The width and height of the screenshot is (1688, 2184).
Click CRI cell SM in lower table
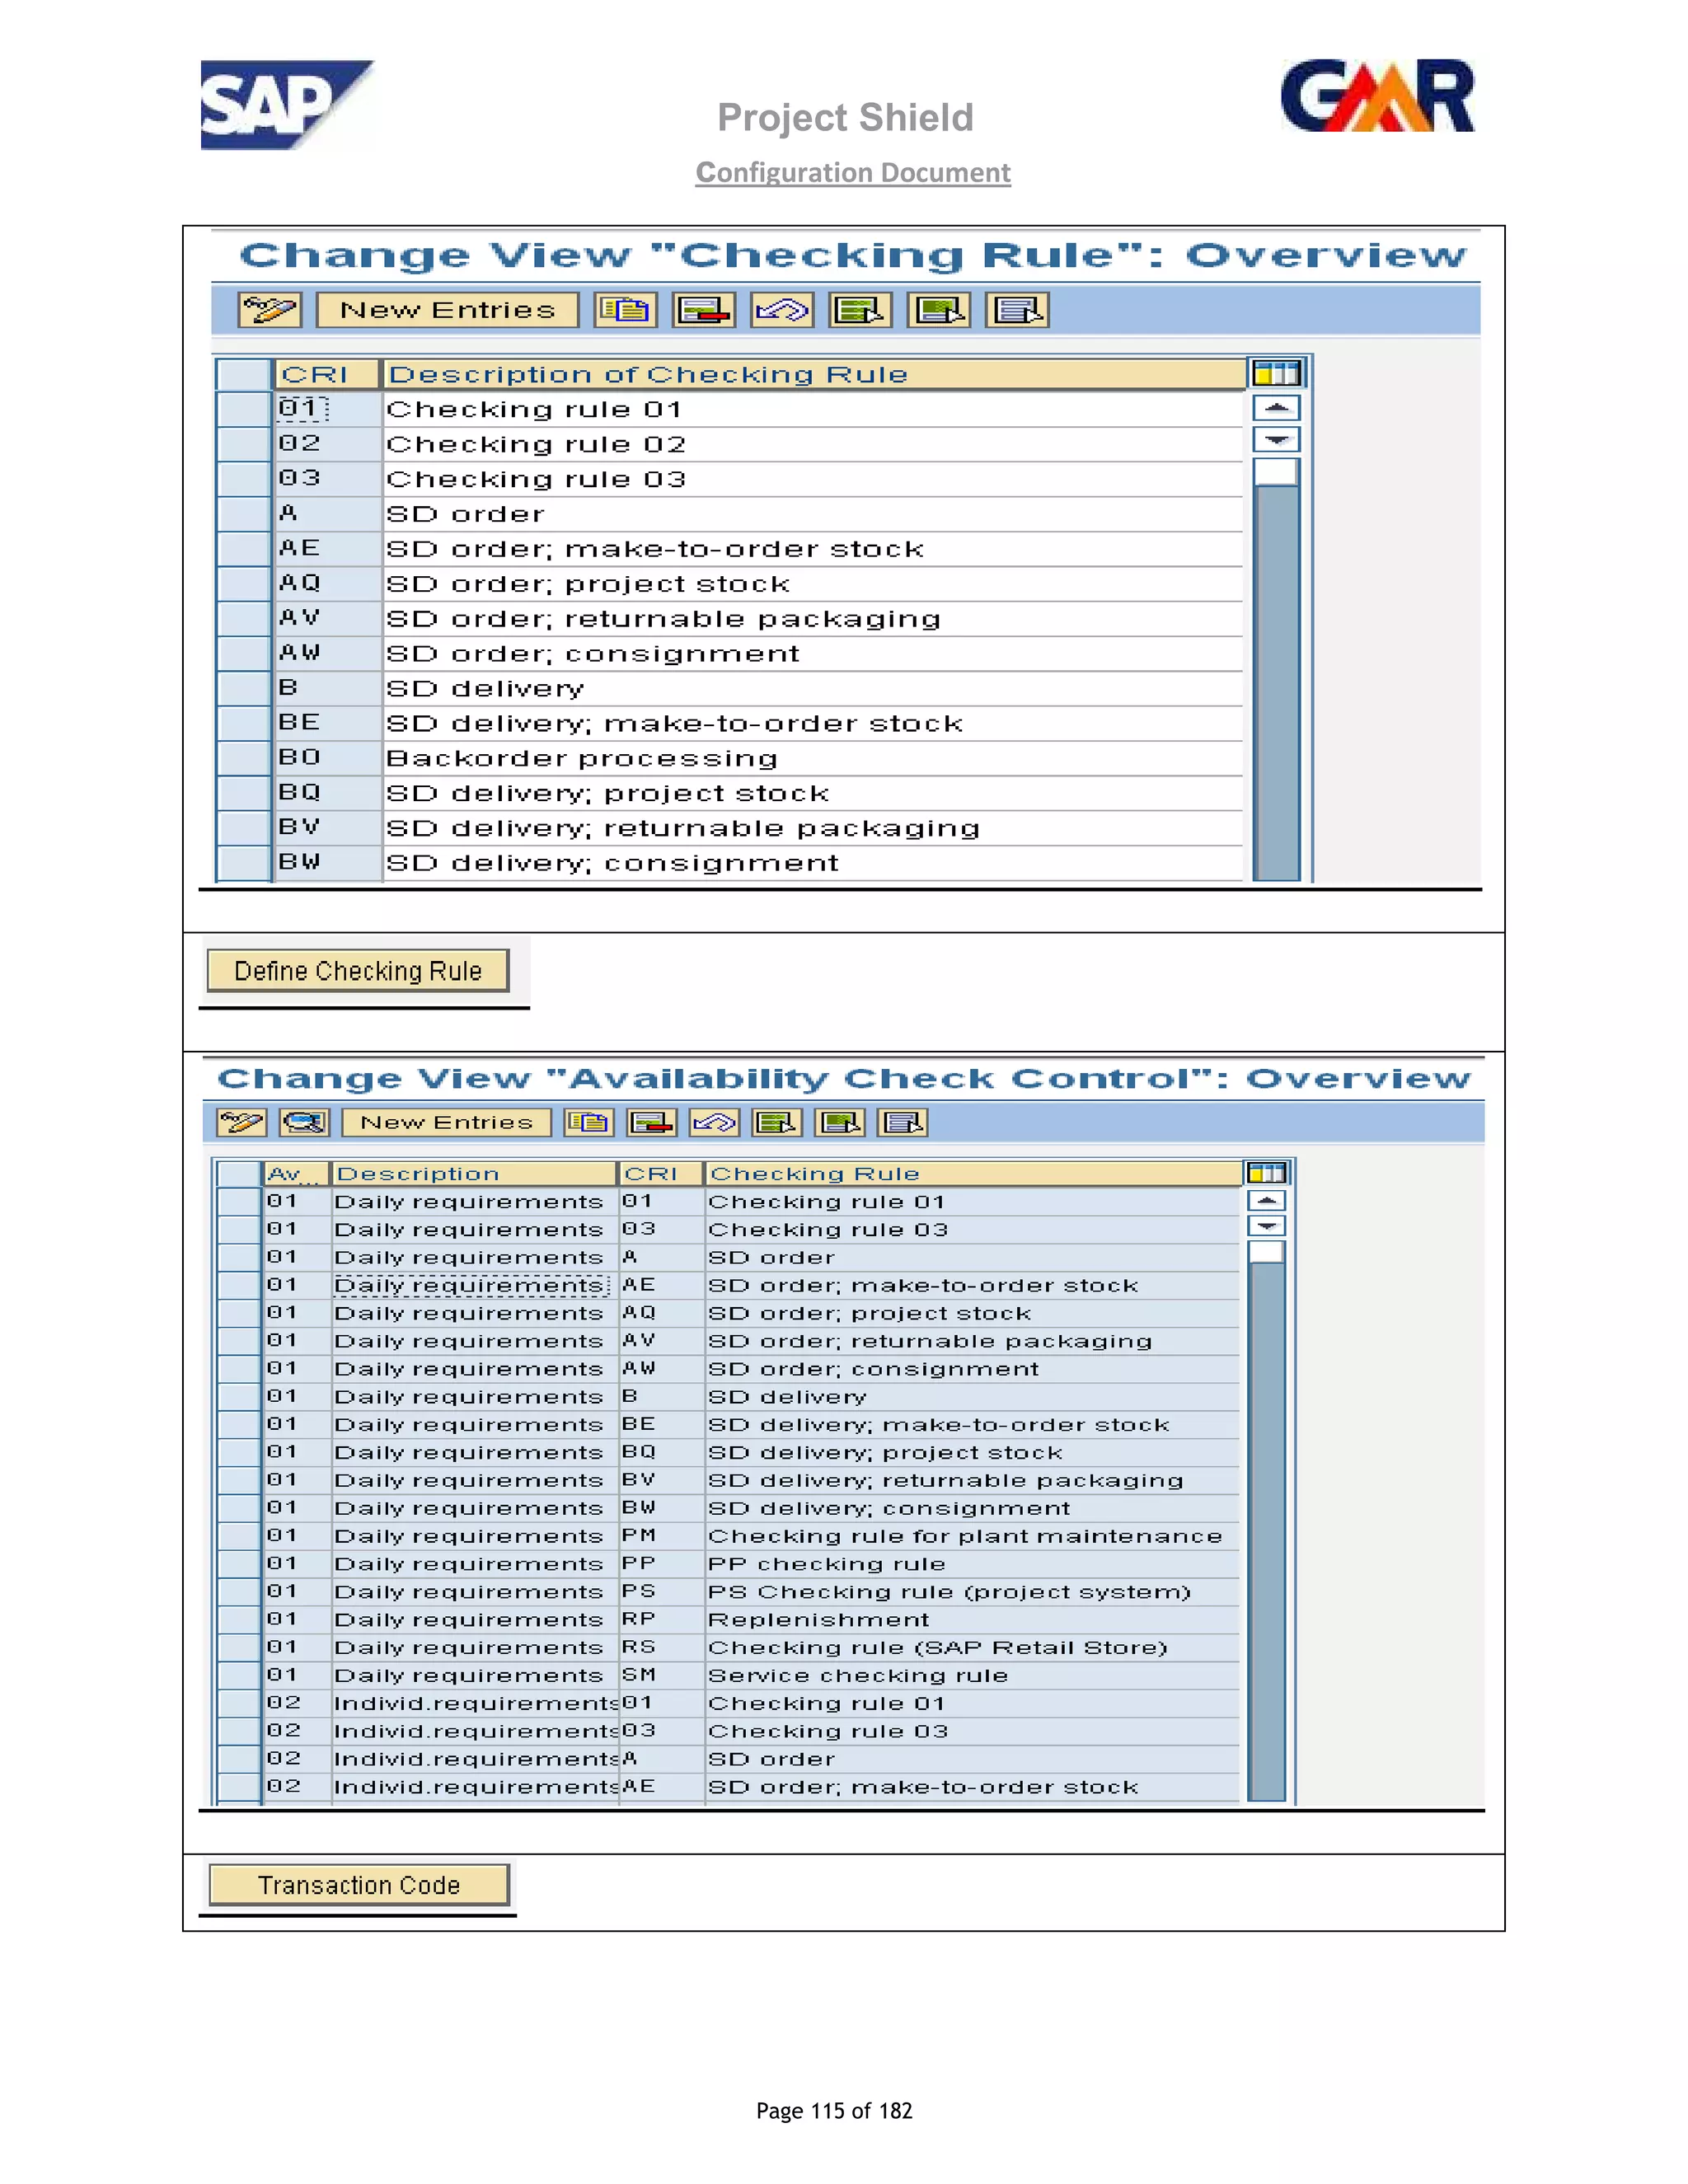[662, 1675]
